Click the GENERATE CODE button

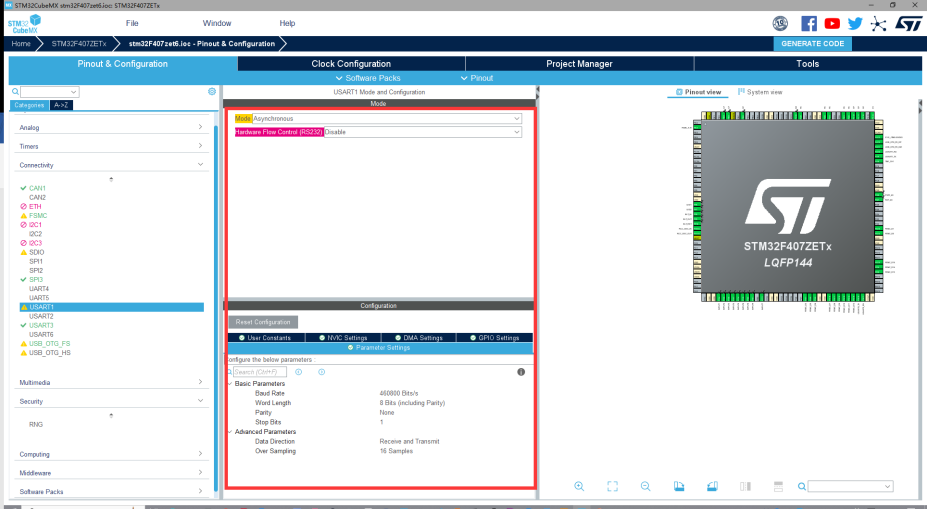[x=812, y=44]
